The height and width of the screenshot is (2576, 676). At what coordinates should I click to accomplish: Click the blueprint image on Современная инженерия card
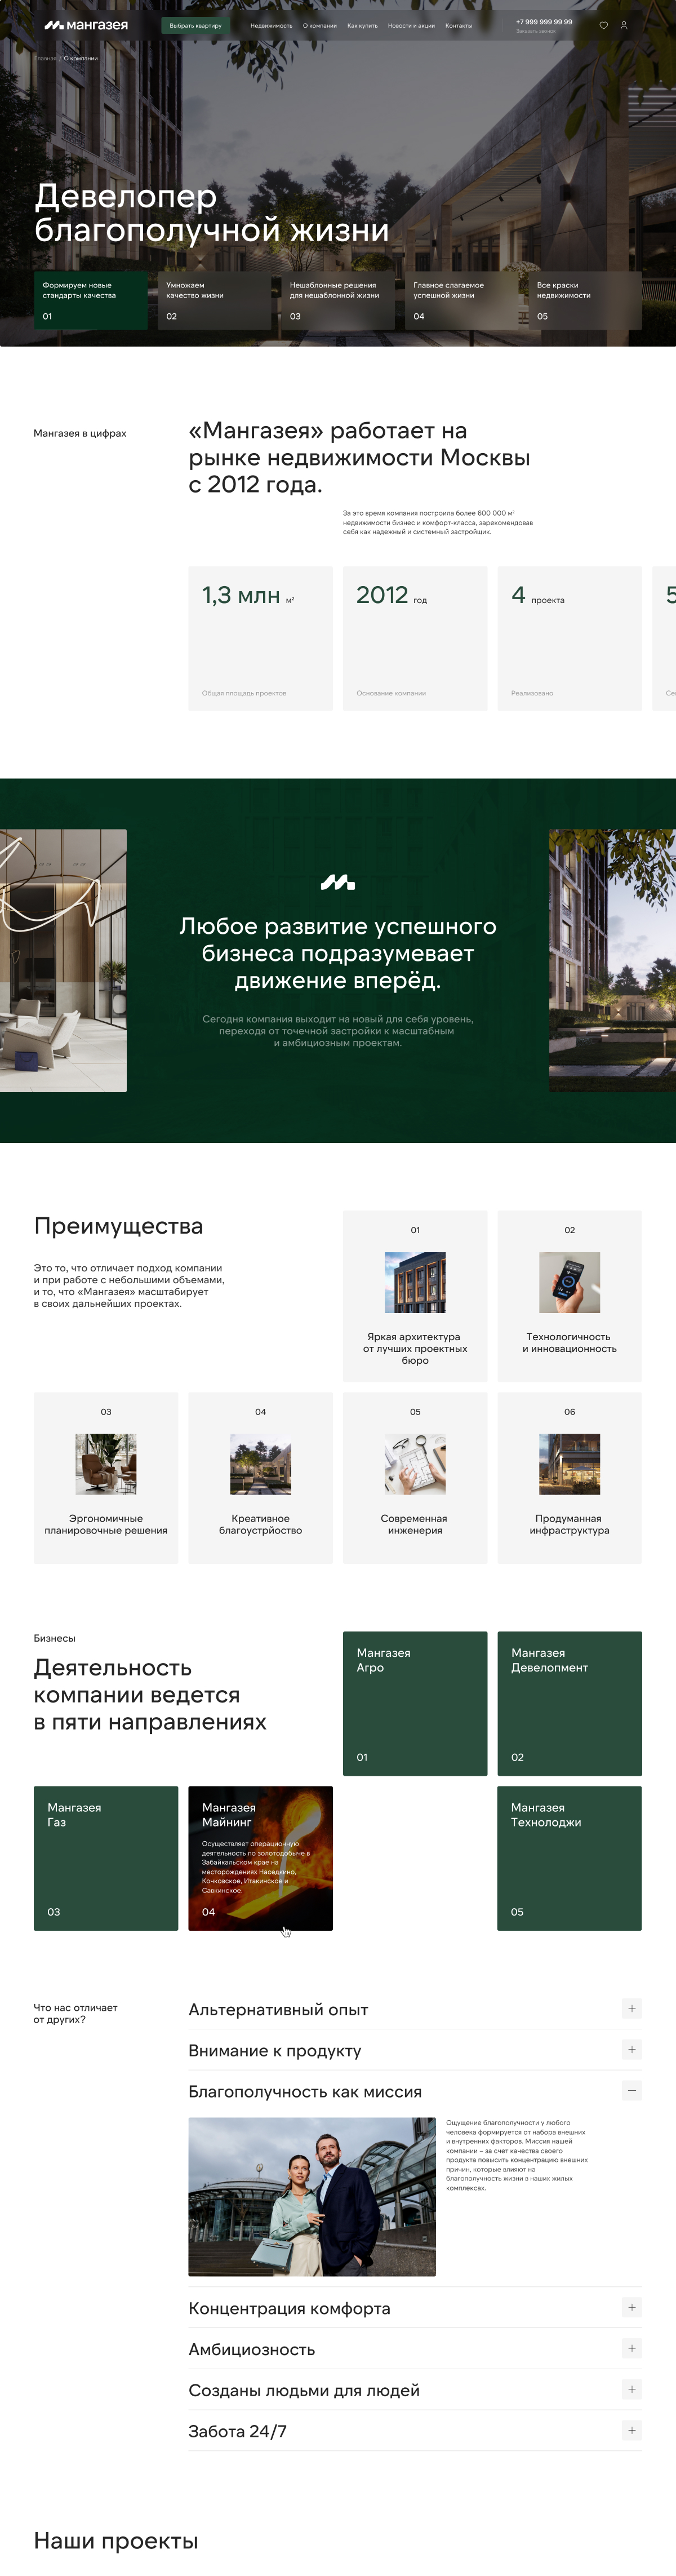pyautogui.click(x=415, y=1463)
